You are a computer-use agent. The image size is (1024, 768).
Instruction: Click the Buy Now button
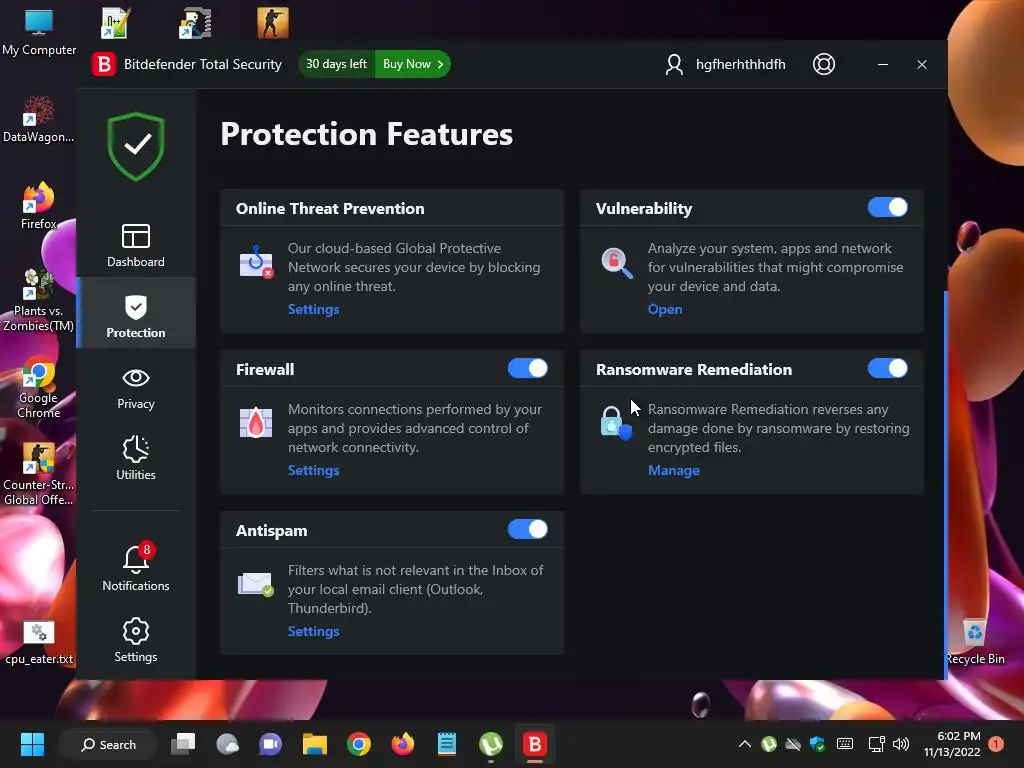point(413,64)
